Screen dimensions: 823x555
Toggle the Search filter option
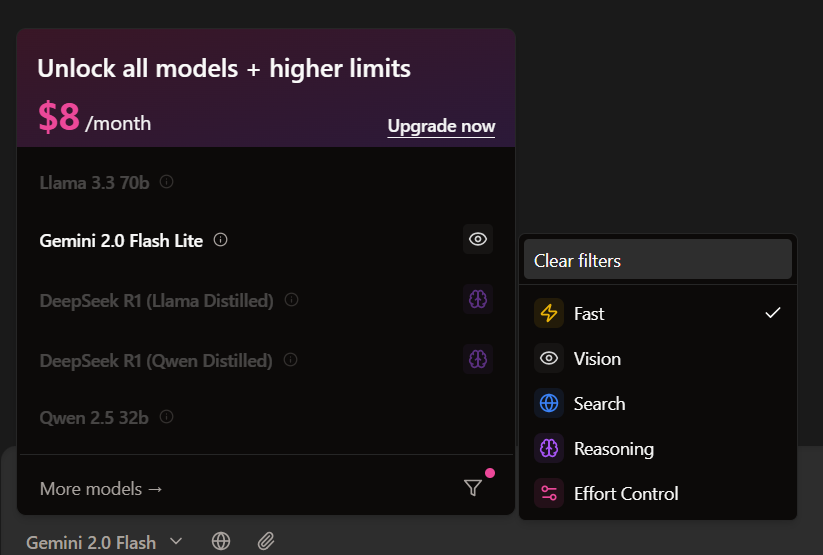pyautogui.click(x=657, y=403)
